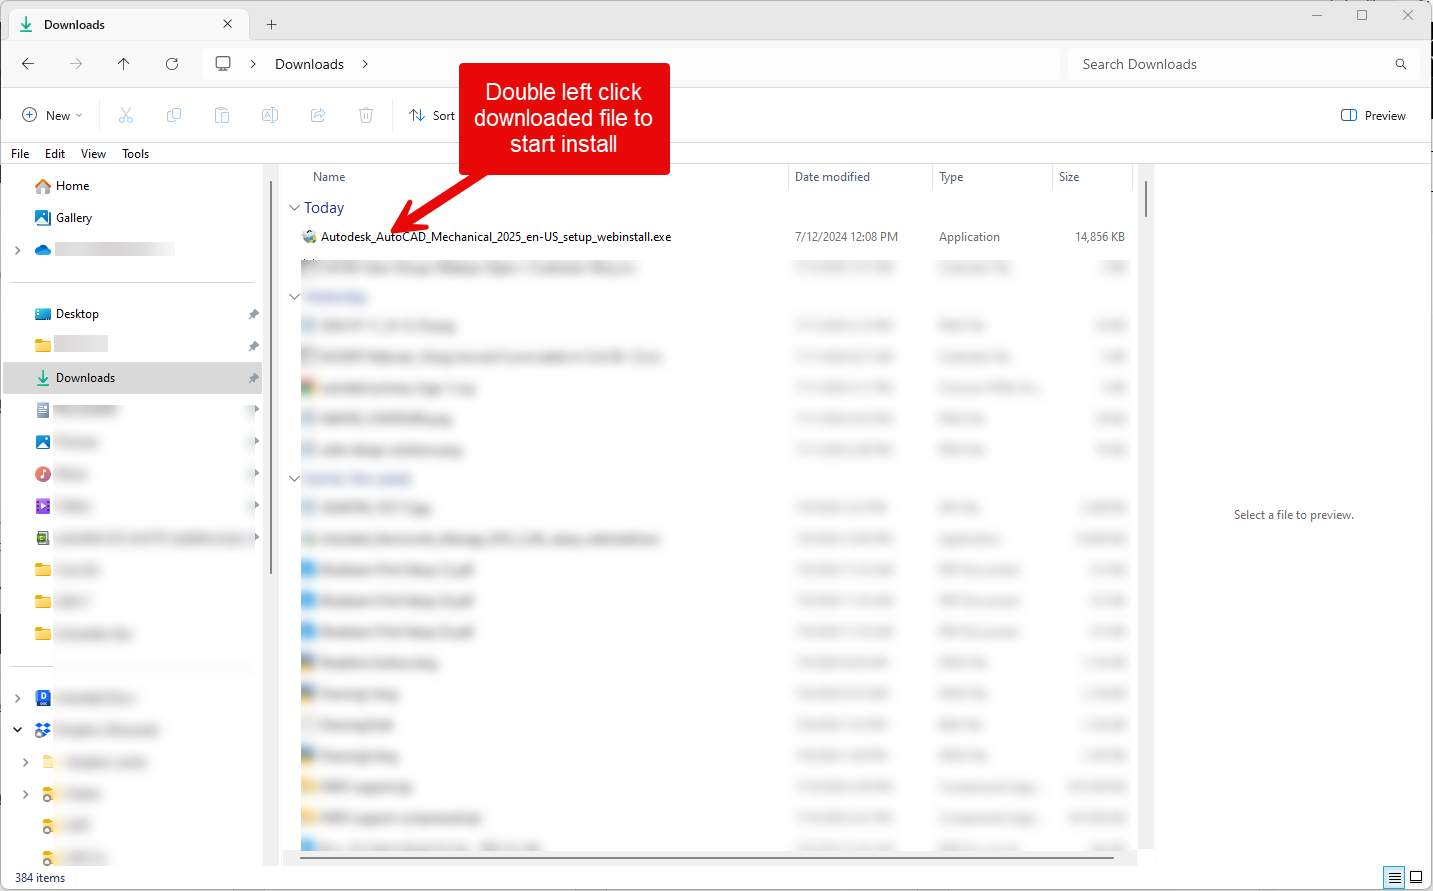
Task: Open the File menu
Action: (20, 154)
